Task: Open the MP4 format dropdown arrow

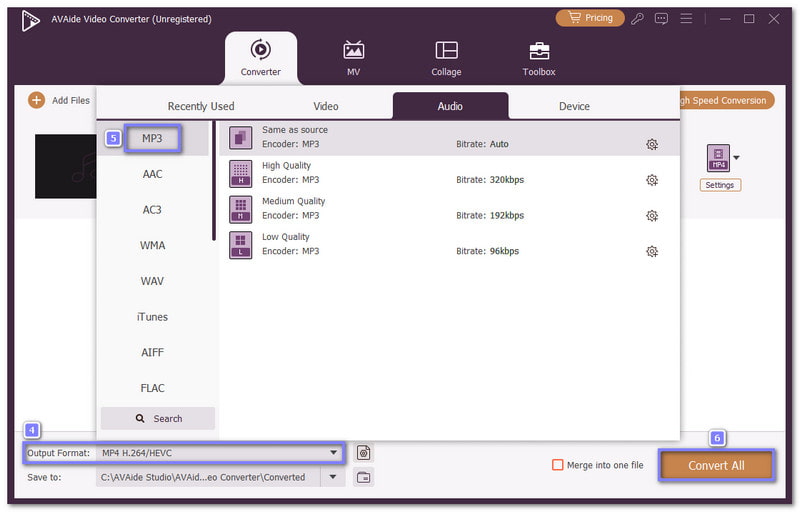Action: (737, 157)
